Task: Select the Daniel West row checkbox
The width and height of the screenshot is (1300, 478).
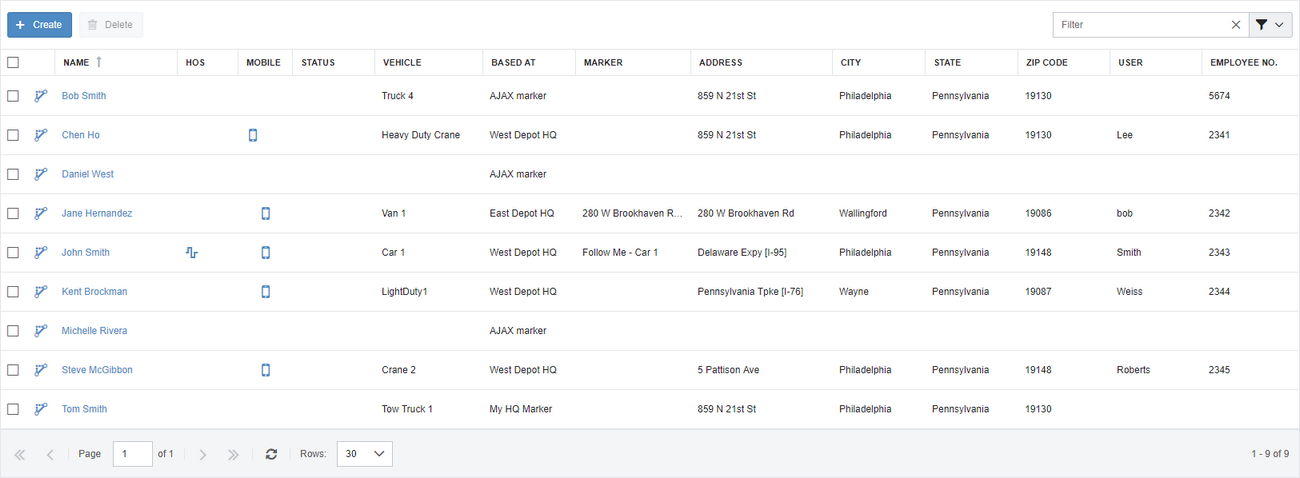Action: coord(13,174)
